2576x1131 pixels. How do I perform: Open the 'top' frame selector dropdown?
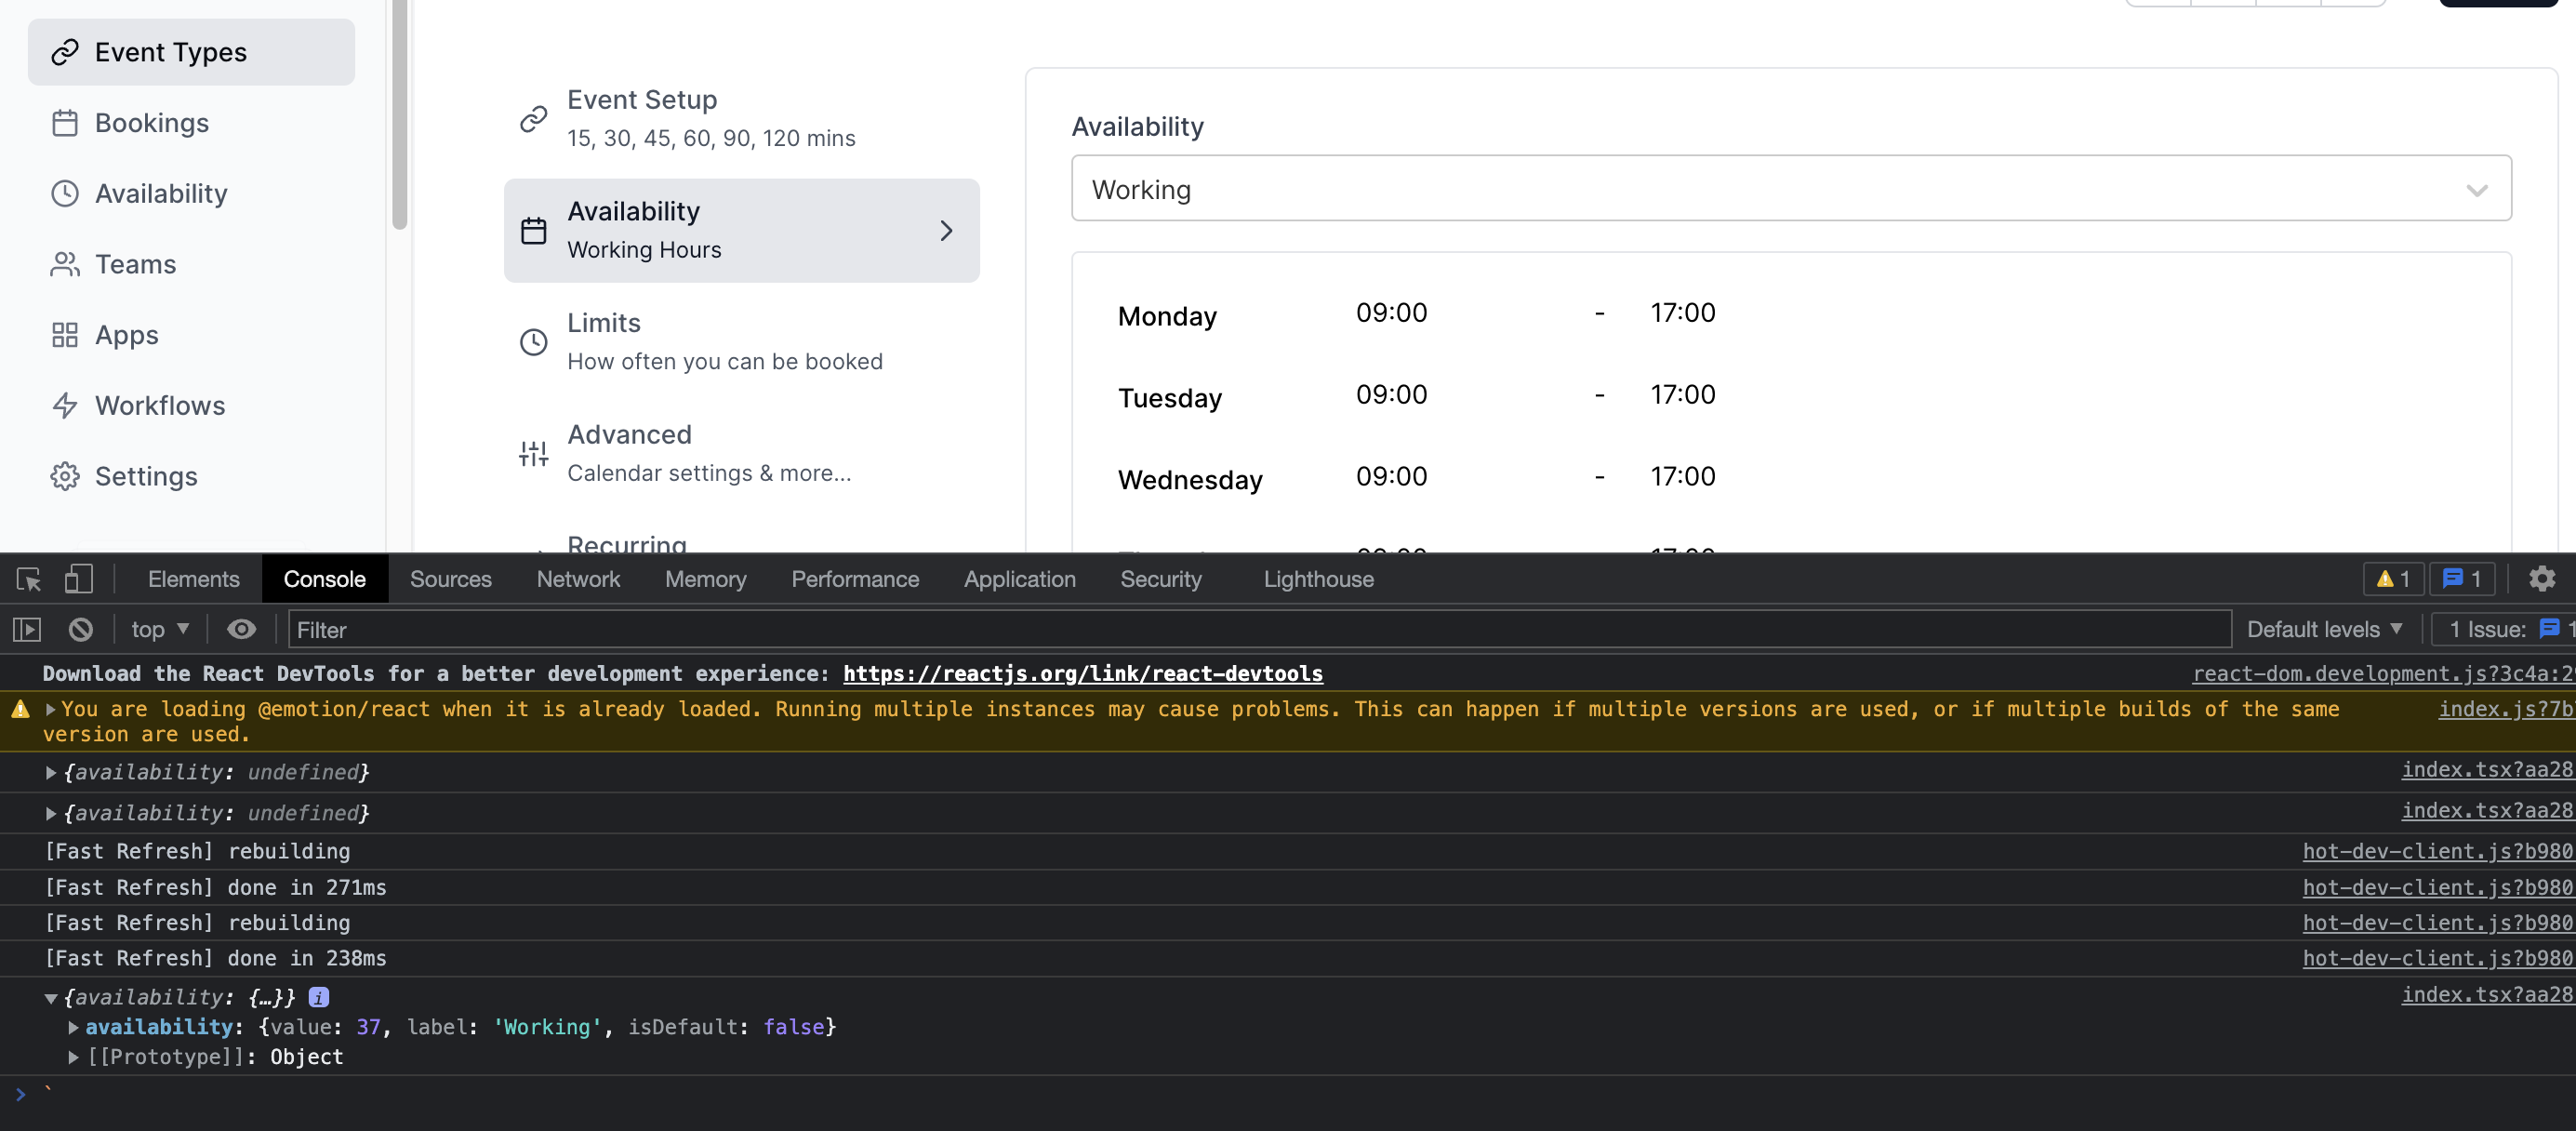(x=158, y=628)
